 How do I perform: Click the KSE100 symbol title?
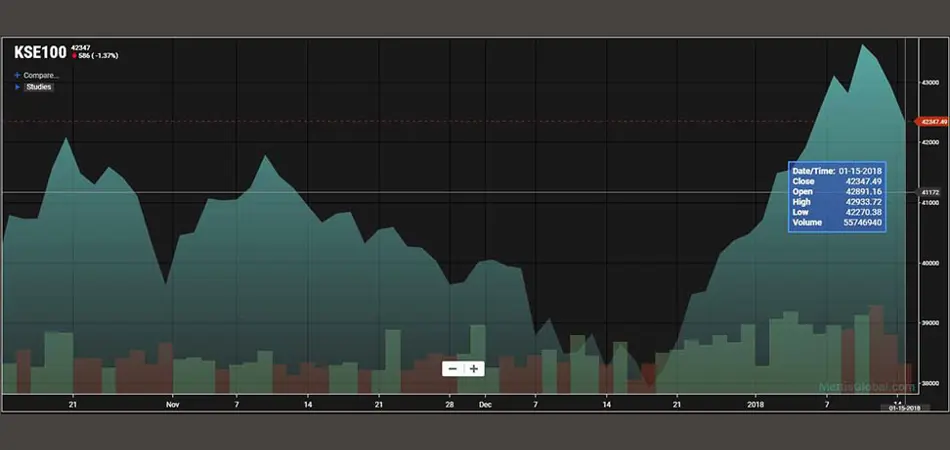39,51
